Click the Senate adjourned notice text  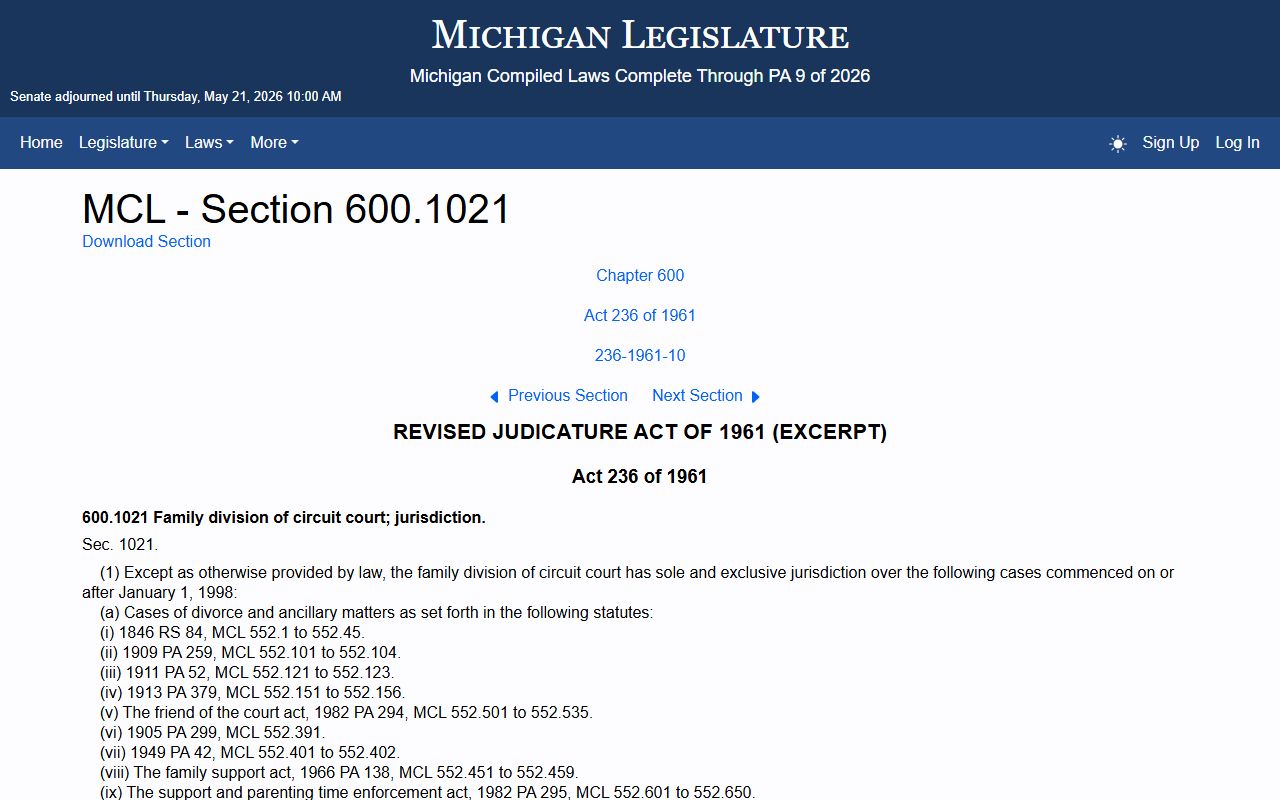(176, 97)
